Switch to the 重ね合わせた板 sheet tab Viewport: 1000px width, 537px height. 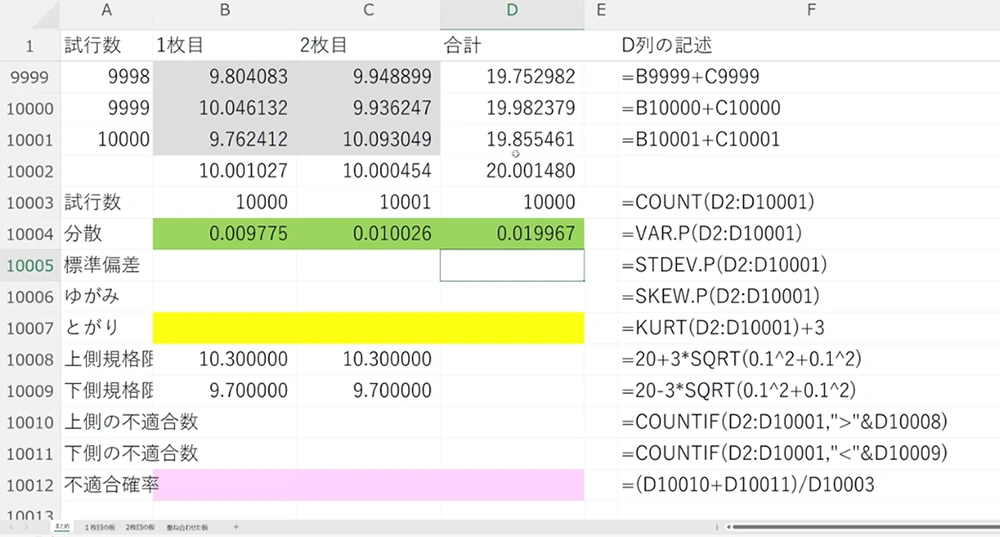click(188, 526)
